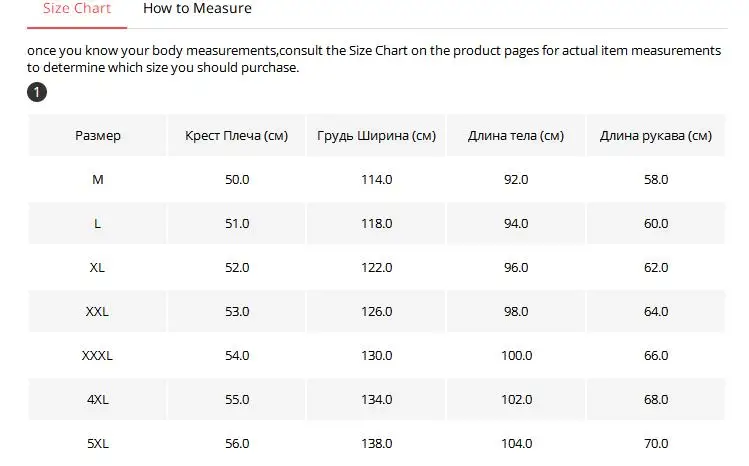Select the Размер column header
This screenshot has height=466, width=749.
pos(97,136)
